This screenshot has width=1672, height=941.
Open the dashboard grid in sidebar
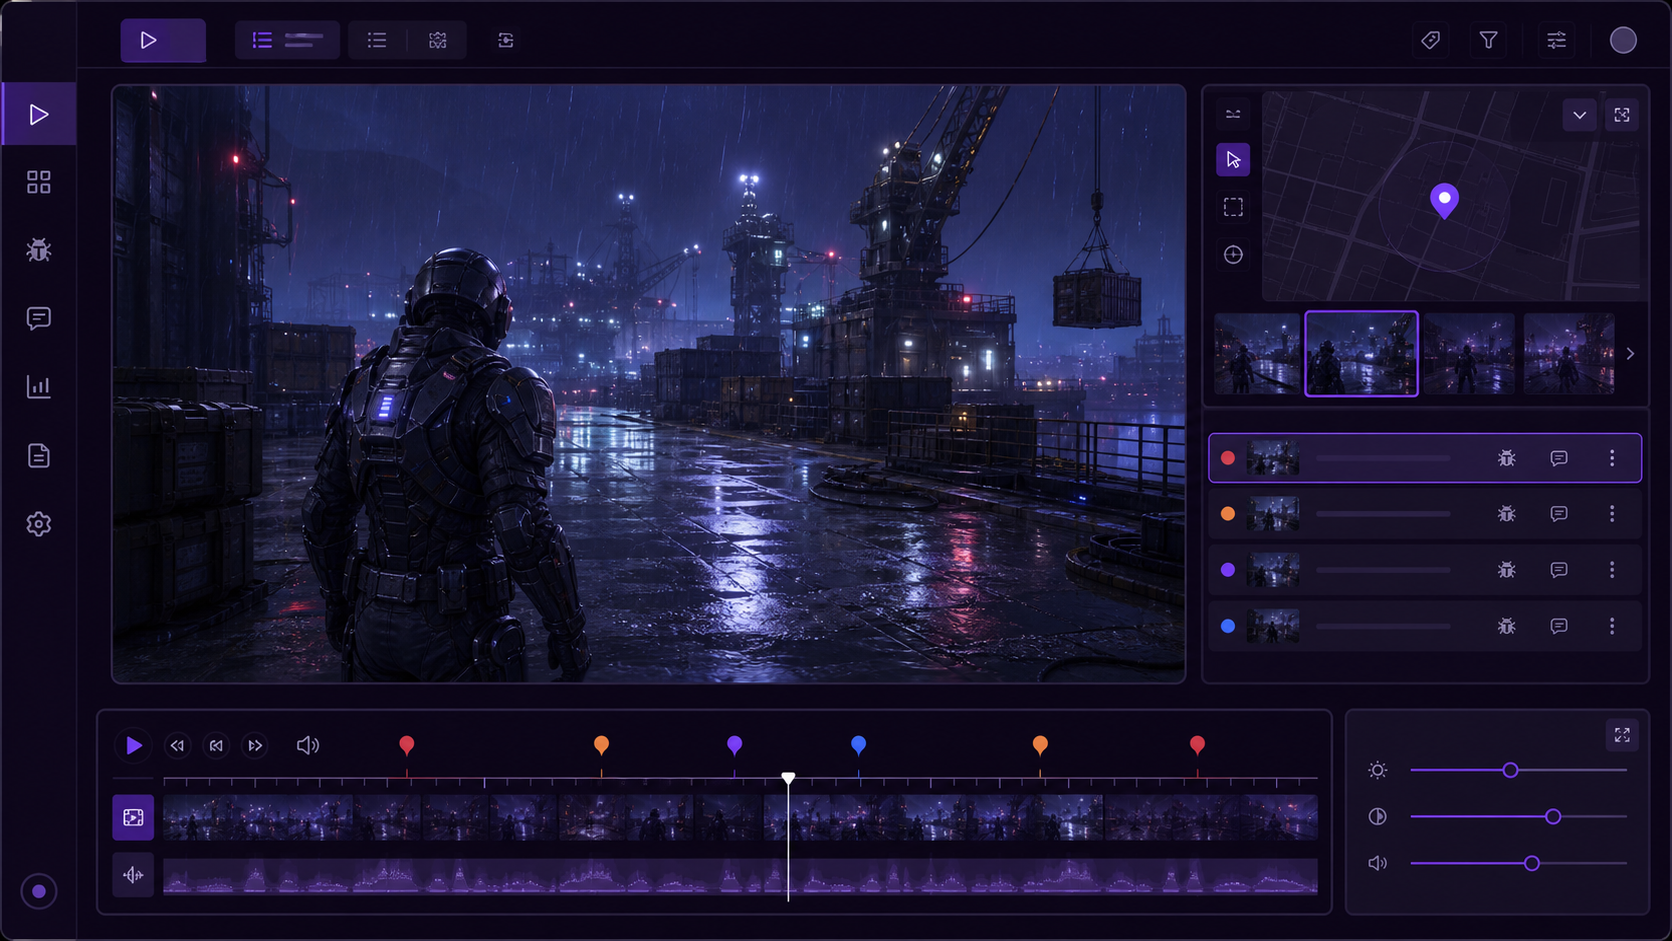39,182
